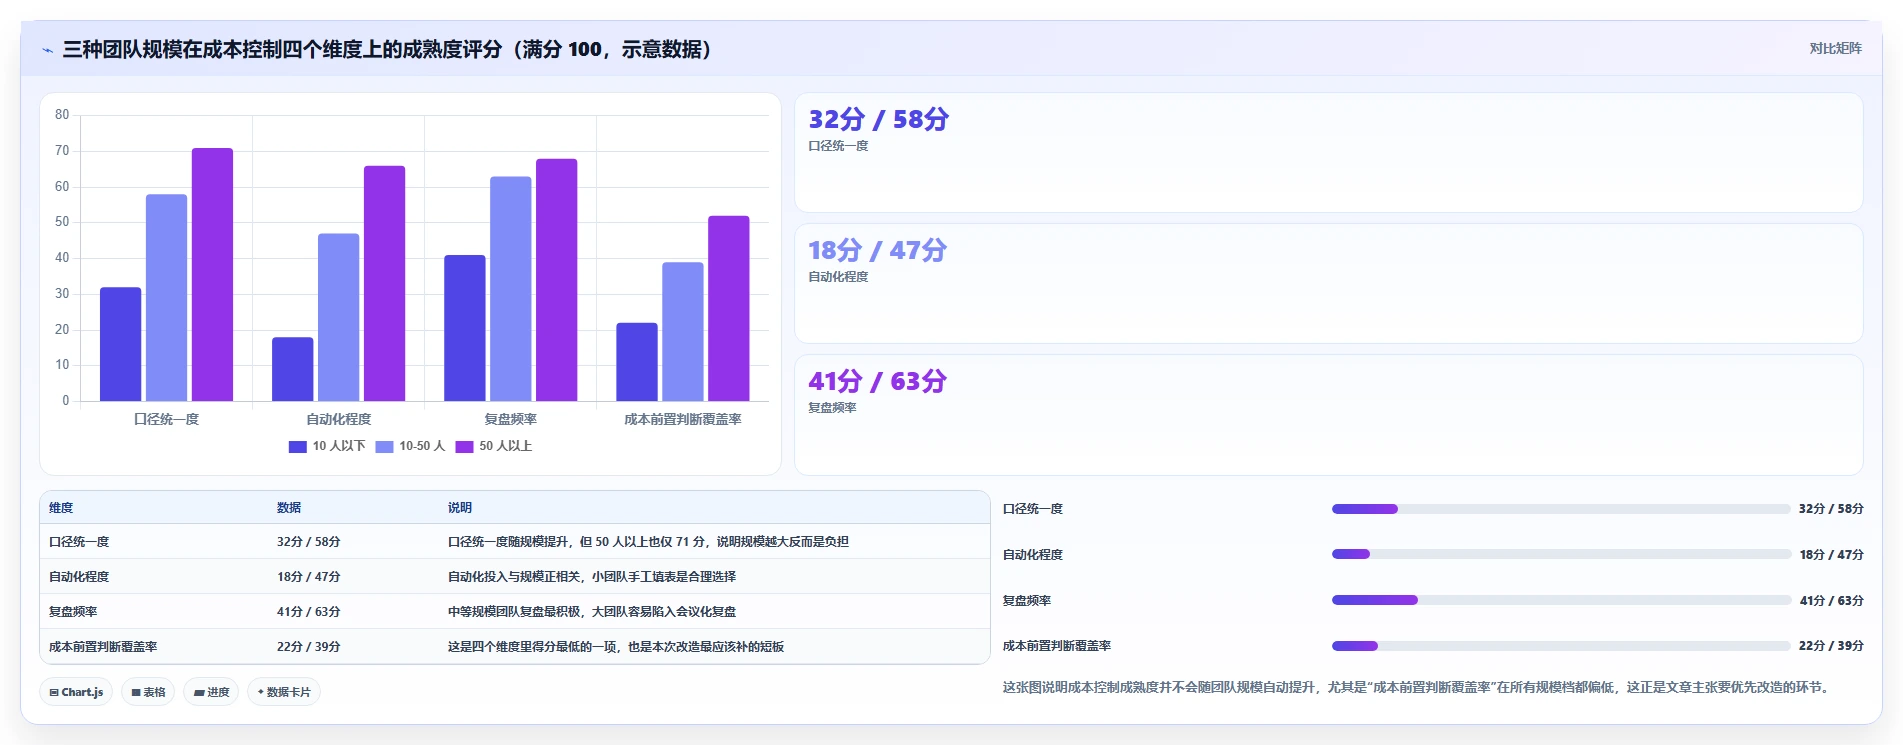The height and width of the screenshot is (745, 1903).
Task: Click the 10-50 人 bar for 复盘频率
Action: 510,289
